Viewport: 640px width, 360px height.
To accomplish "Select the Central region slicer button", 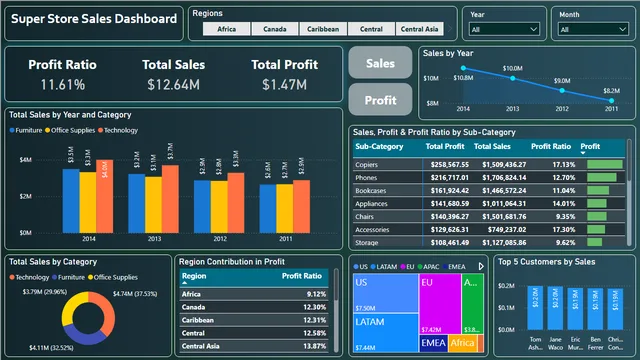I will (x=371, y=29).
